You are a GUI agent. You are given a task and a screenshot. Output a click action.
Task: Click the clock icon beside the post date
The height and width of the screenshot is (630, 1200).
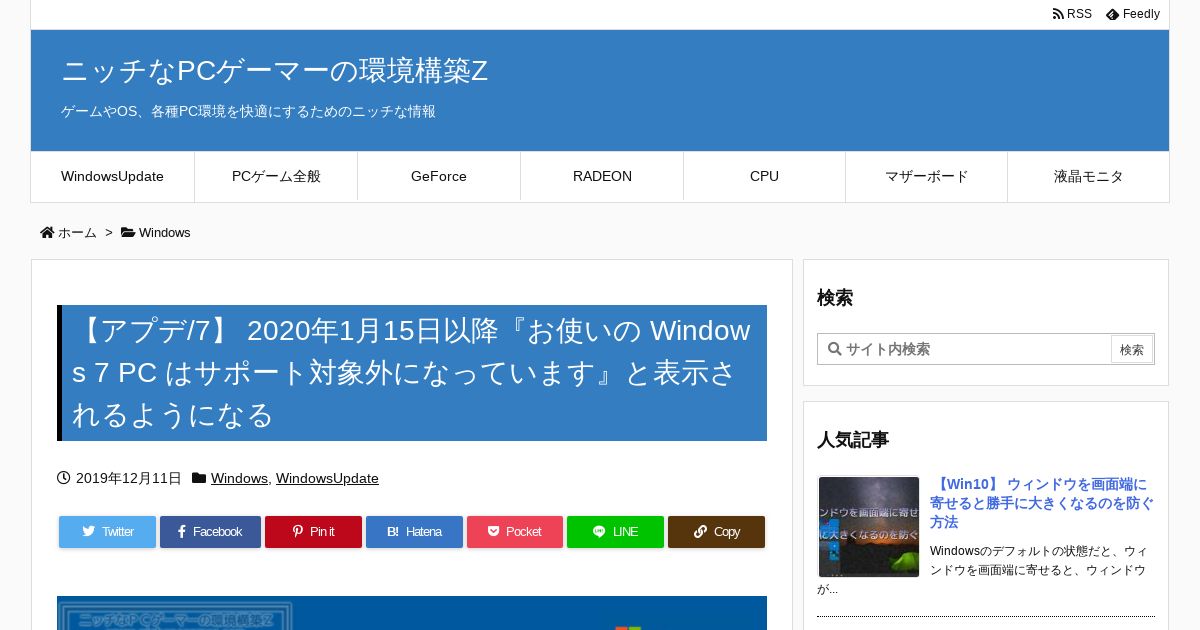64,478
